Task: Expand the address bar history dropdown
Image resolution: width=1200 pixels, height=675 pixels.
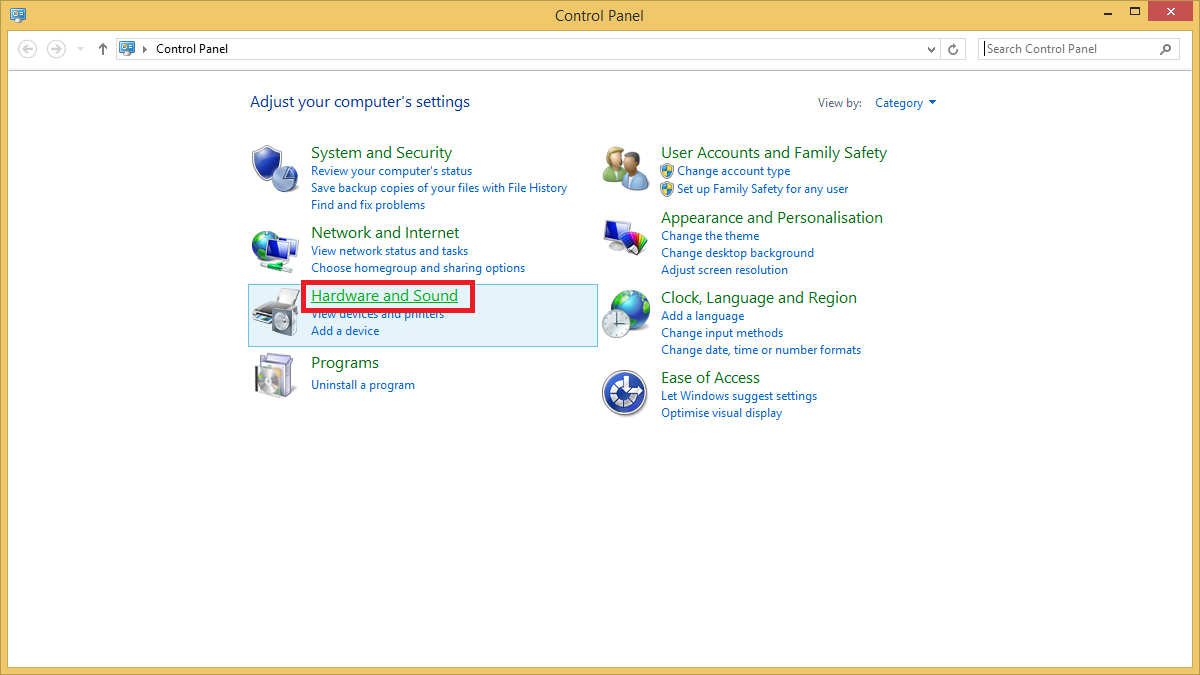Action: pos(931,49)
